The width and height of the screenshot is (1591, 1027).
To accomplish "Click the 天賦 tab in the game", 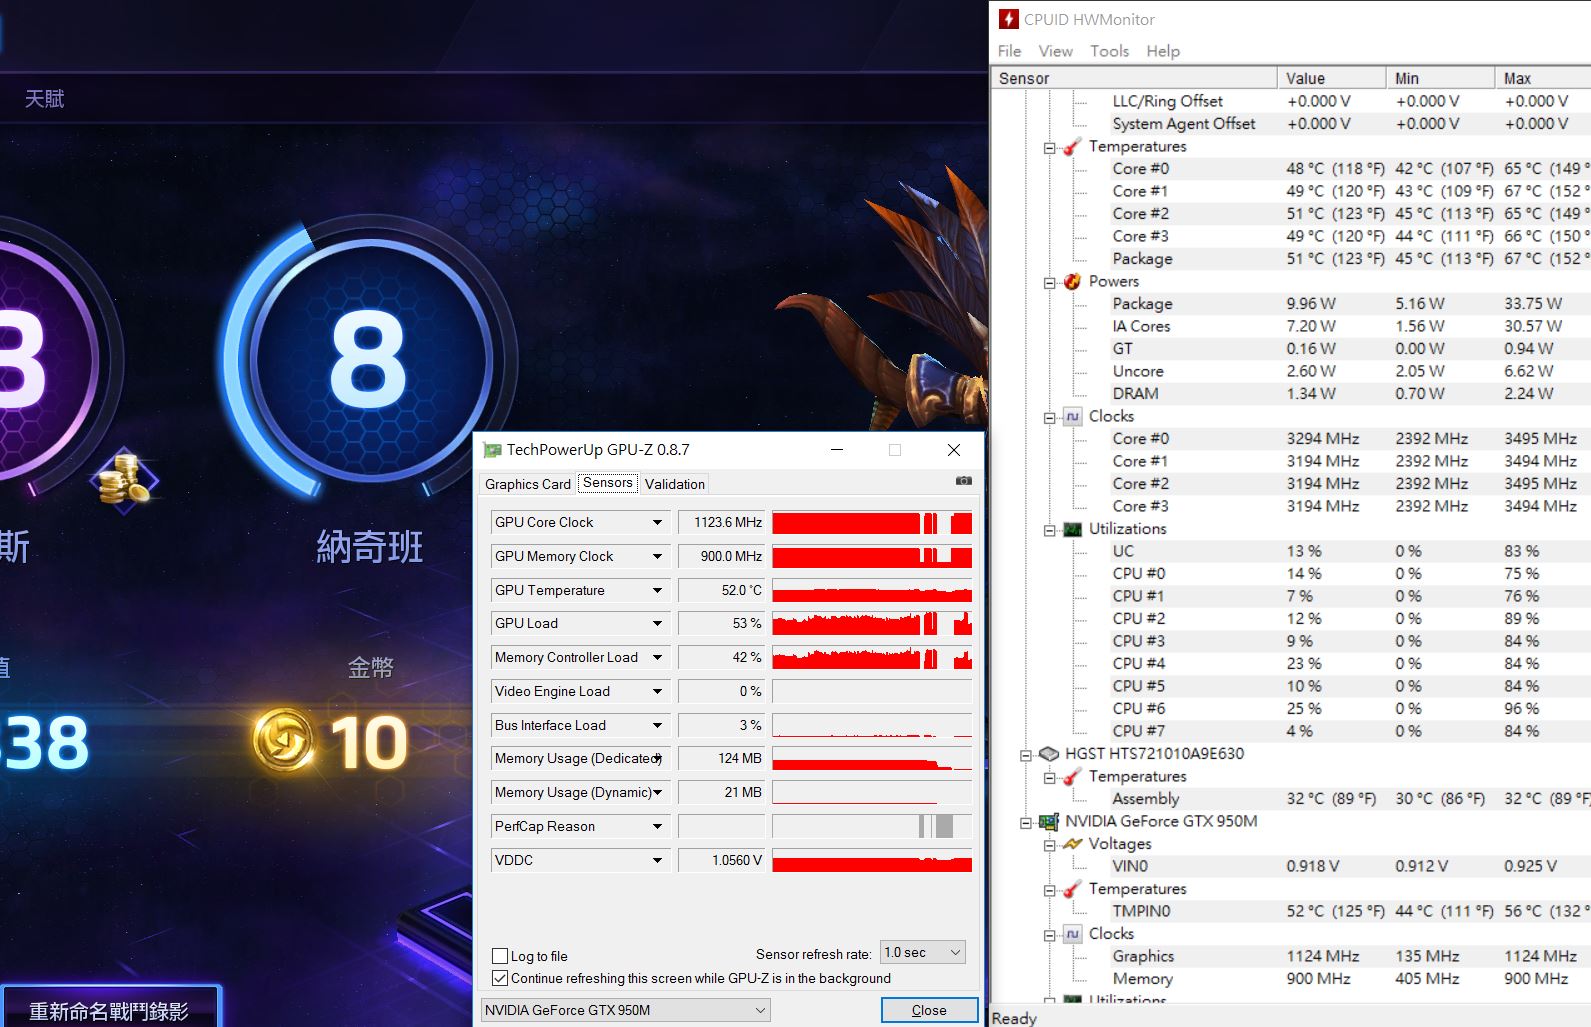I will pos(45,98).
